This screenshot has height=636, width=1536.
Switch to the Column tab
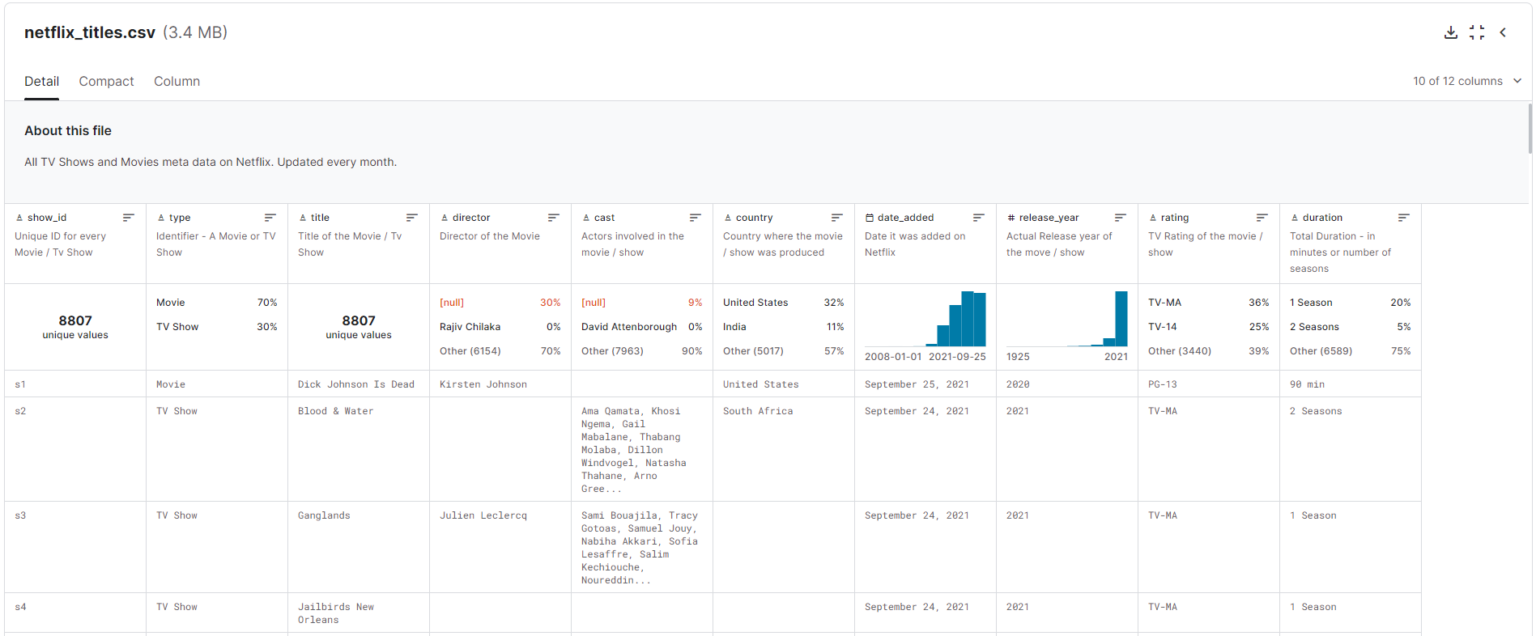pos(177,81)
